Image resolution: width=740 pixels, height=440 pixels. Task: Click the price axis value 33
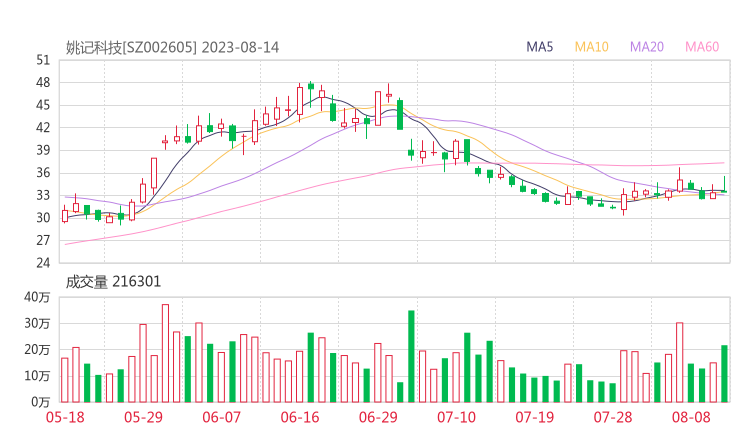coord(43,195)
